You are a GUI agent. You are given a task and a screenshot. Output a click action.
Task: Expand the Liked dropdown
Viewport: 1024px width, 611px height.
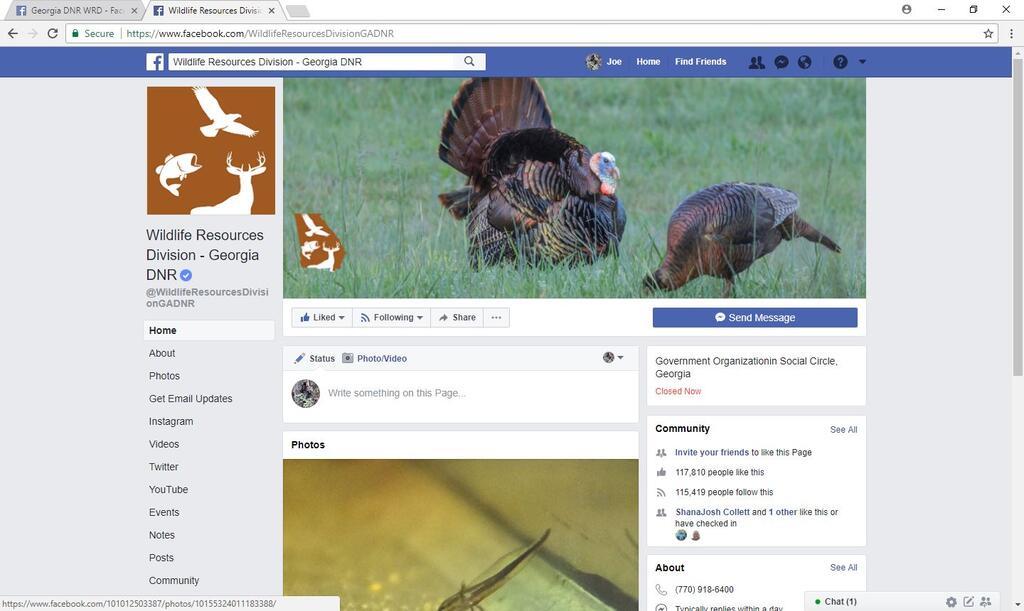coord(322,317)
